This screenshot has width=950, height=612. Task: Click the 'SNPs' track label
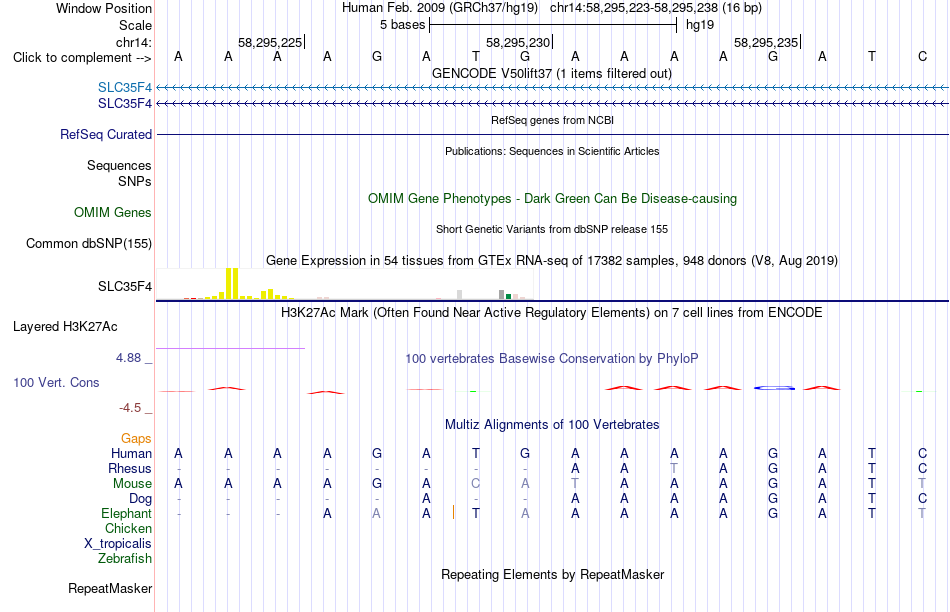pos(135,181)
